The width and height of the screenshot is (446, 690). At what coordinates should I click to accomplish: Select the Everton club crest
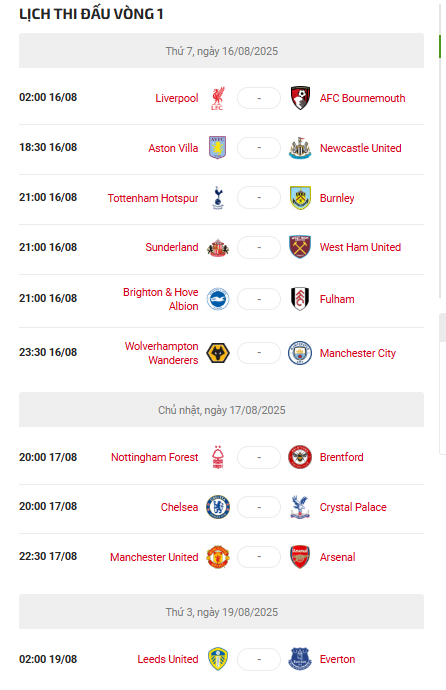[x=300, y=659]
